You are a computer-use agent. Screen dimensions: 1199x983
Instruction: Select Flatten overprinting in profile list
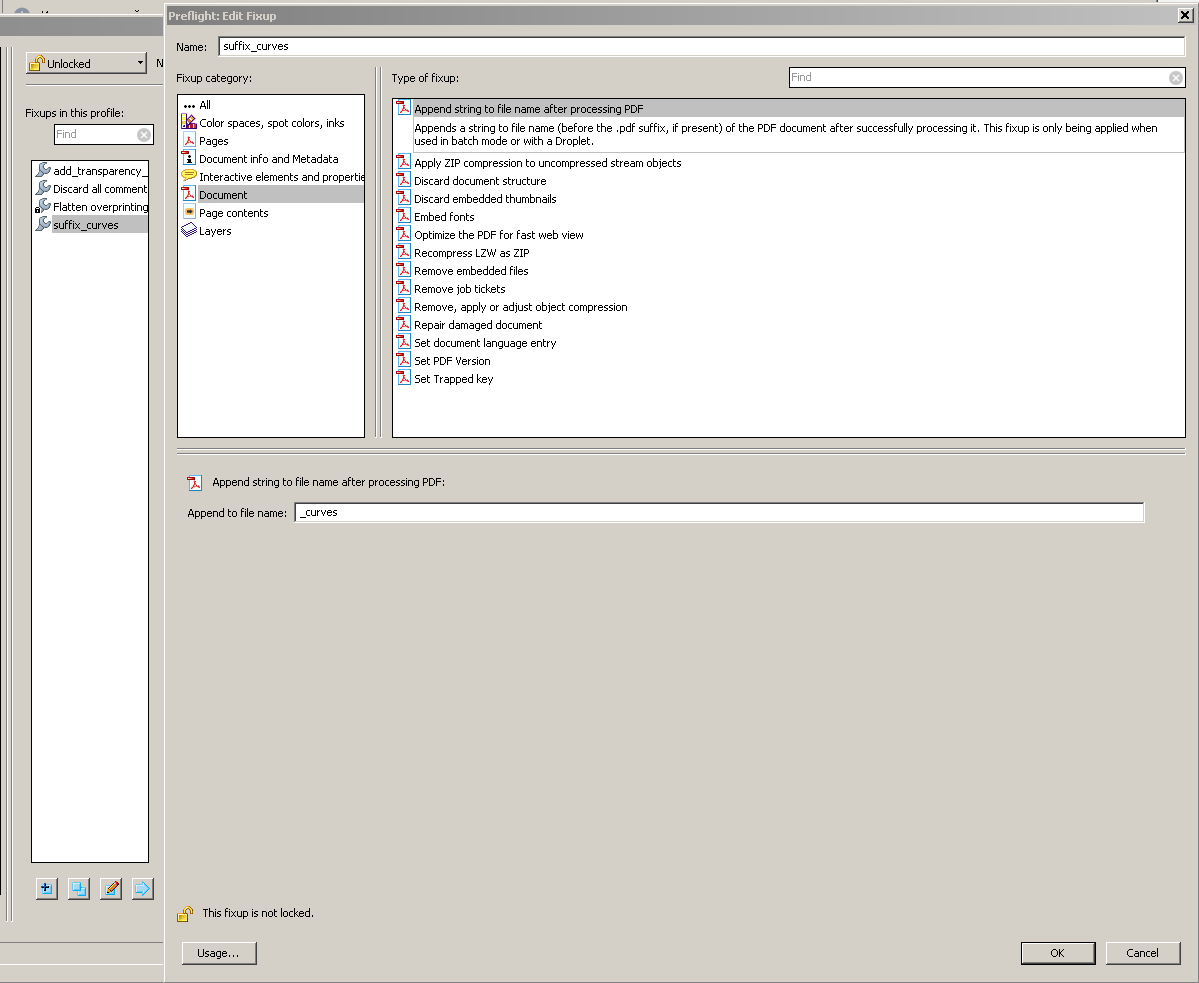click(90, 206)
